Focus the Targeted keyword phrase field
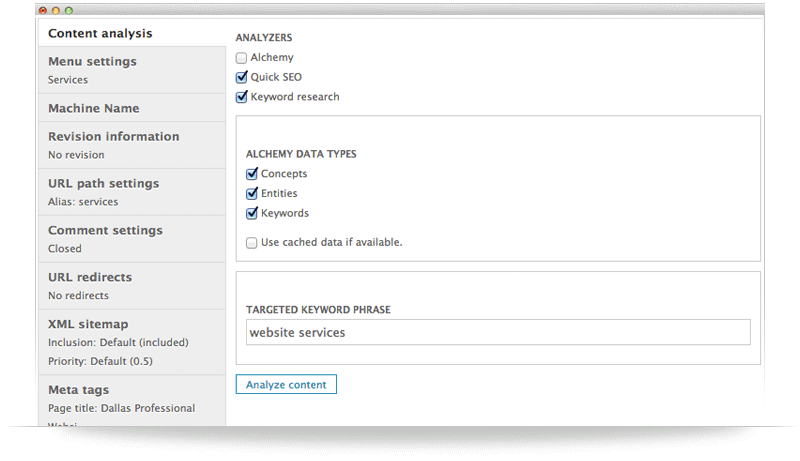The width and height of the screenshot is (800, 461). pyautogui.click(x=498, y=332)
